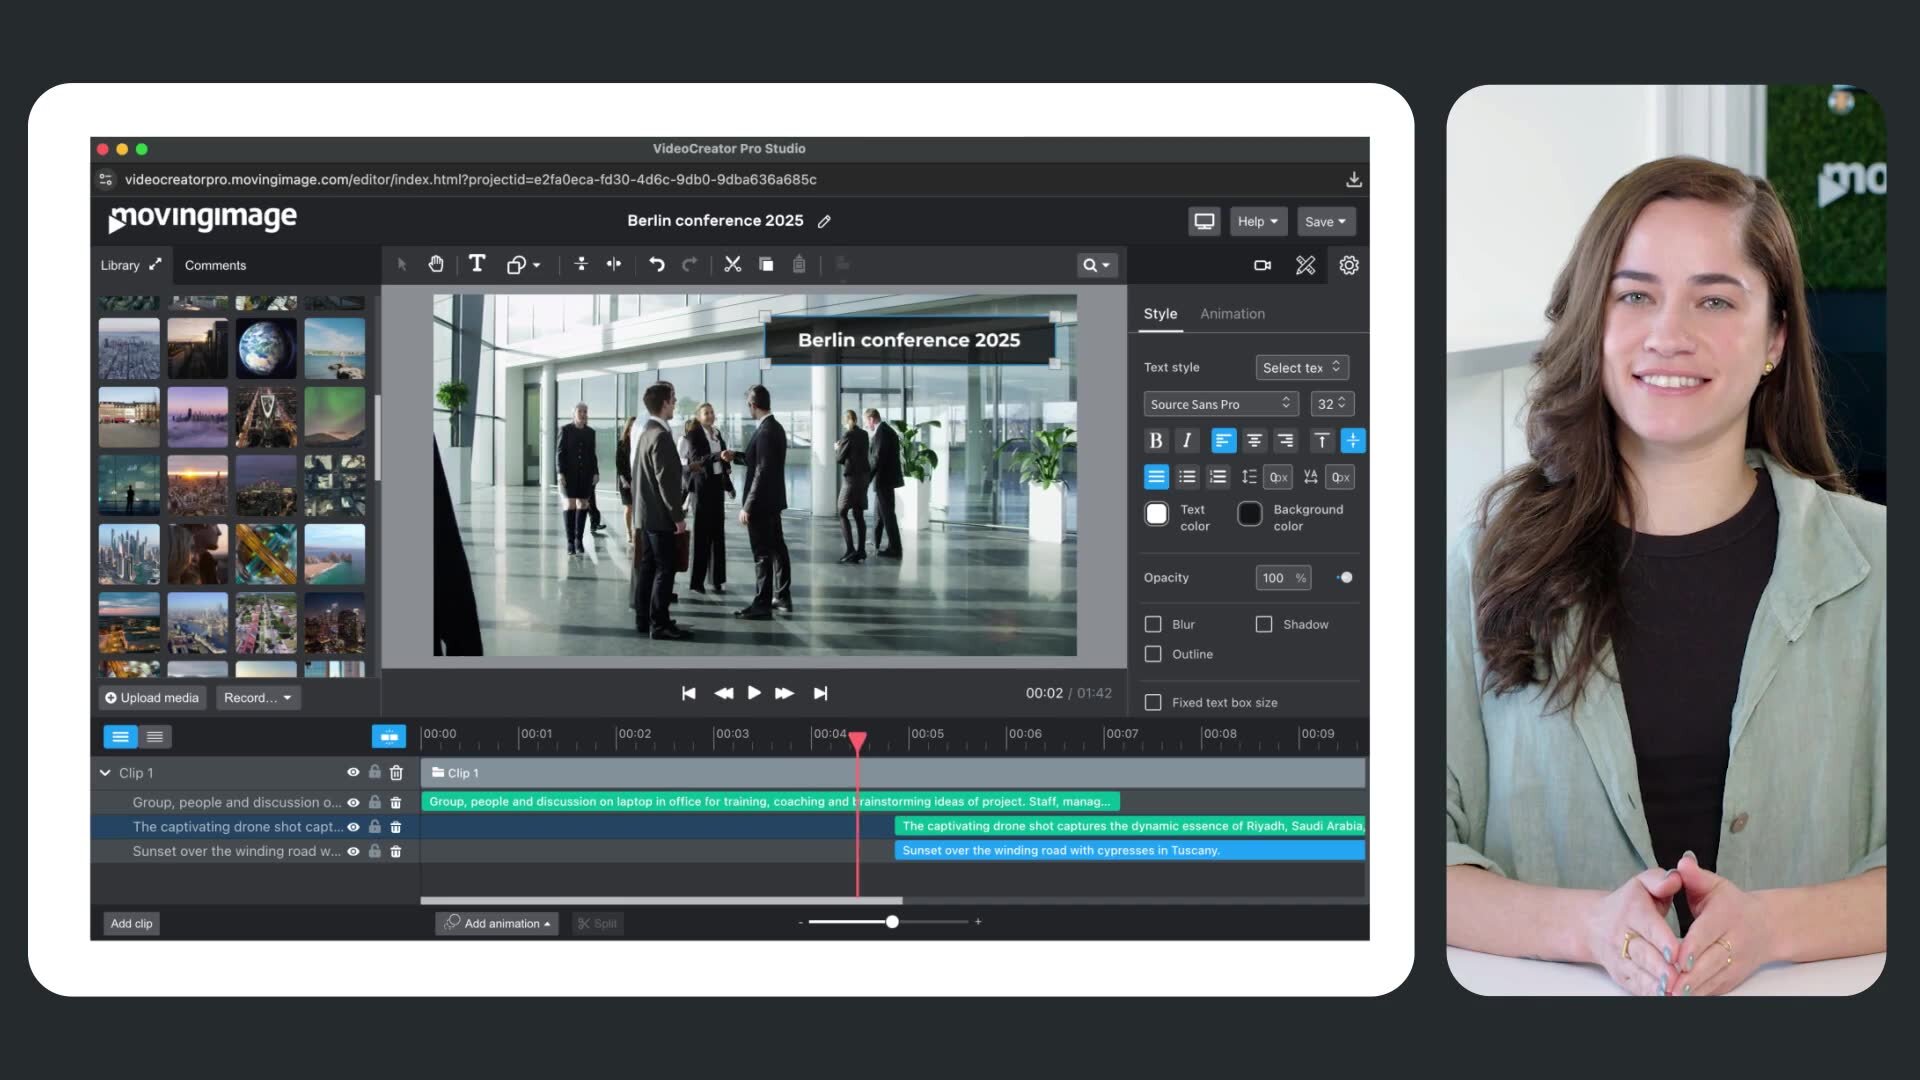Toggle visibility of 'The captivating drone shot' layer
Viewport: 1920px width, 1080px height.
click(x=353, y=827)
